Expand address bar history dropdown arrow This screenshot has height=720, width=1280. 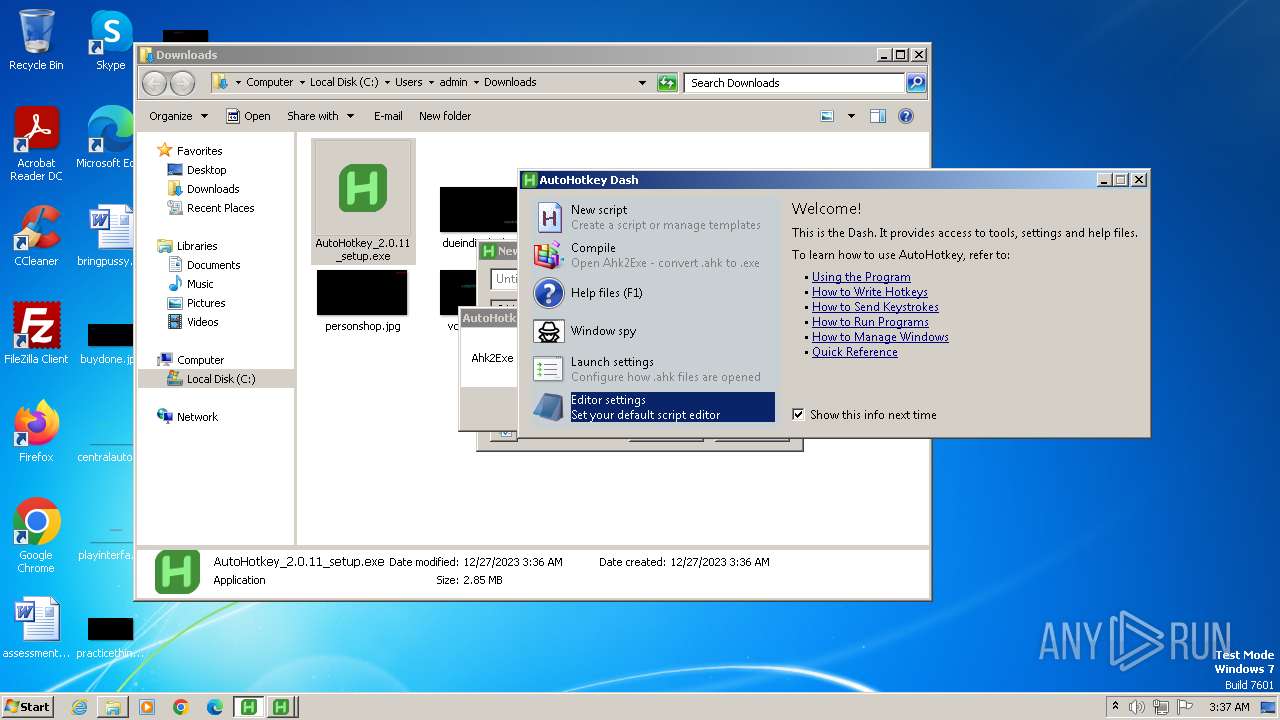point(642,83)
